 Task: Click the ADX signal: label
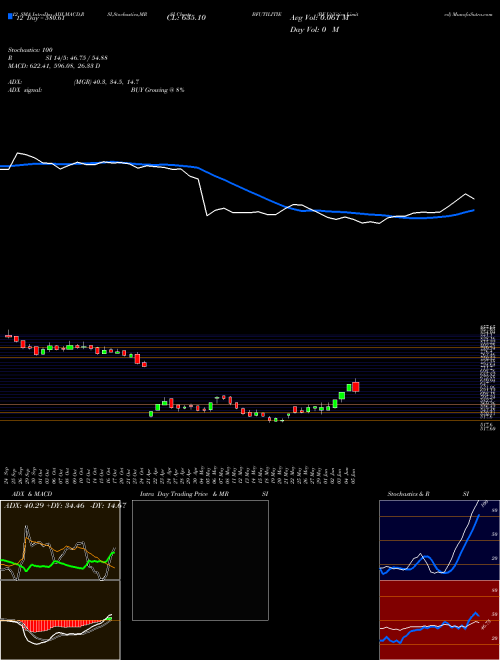coord(25,90)
